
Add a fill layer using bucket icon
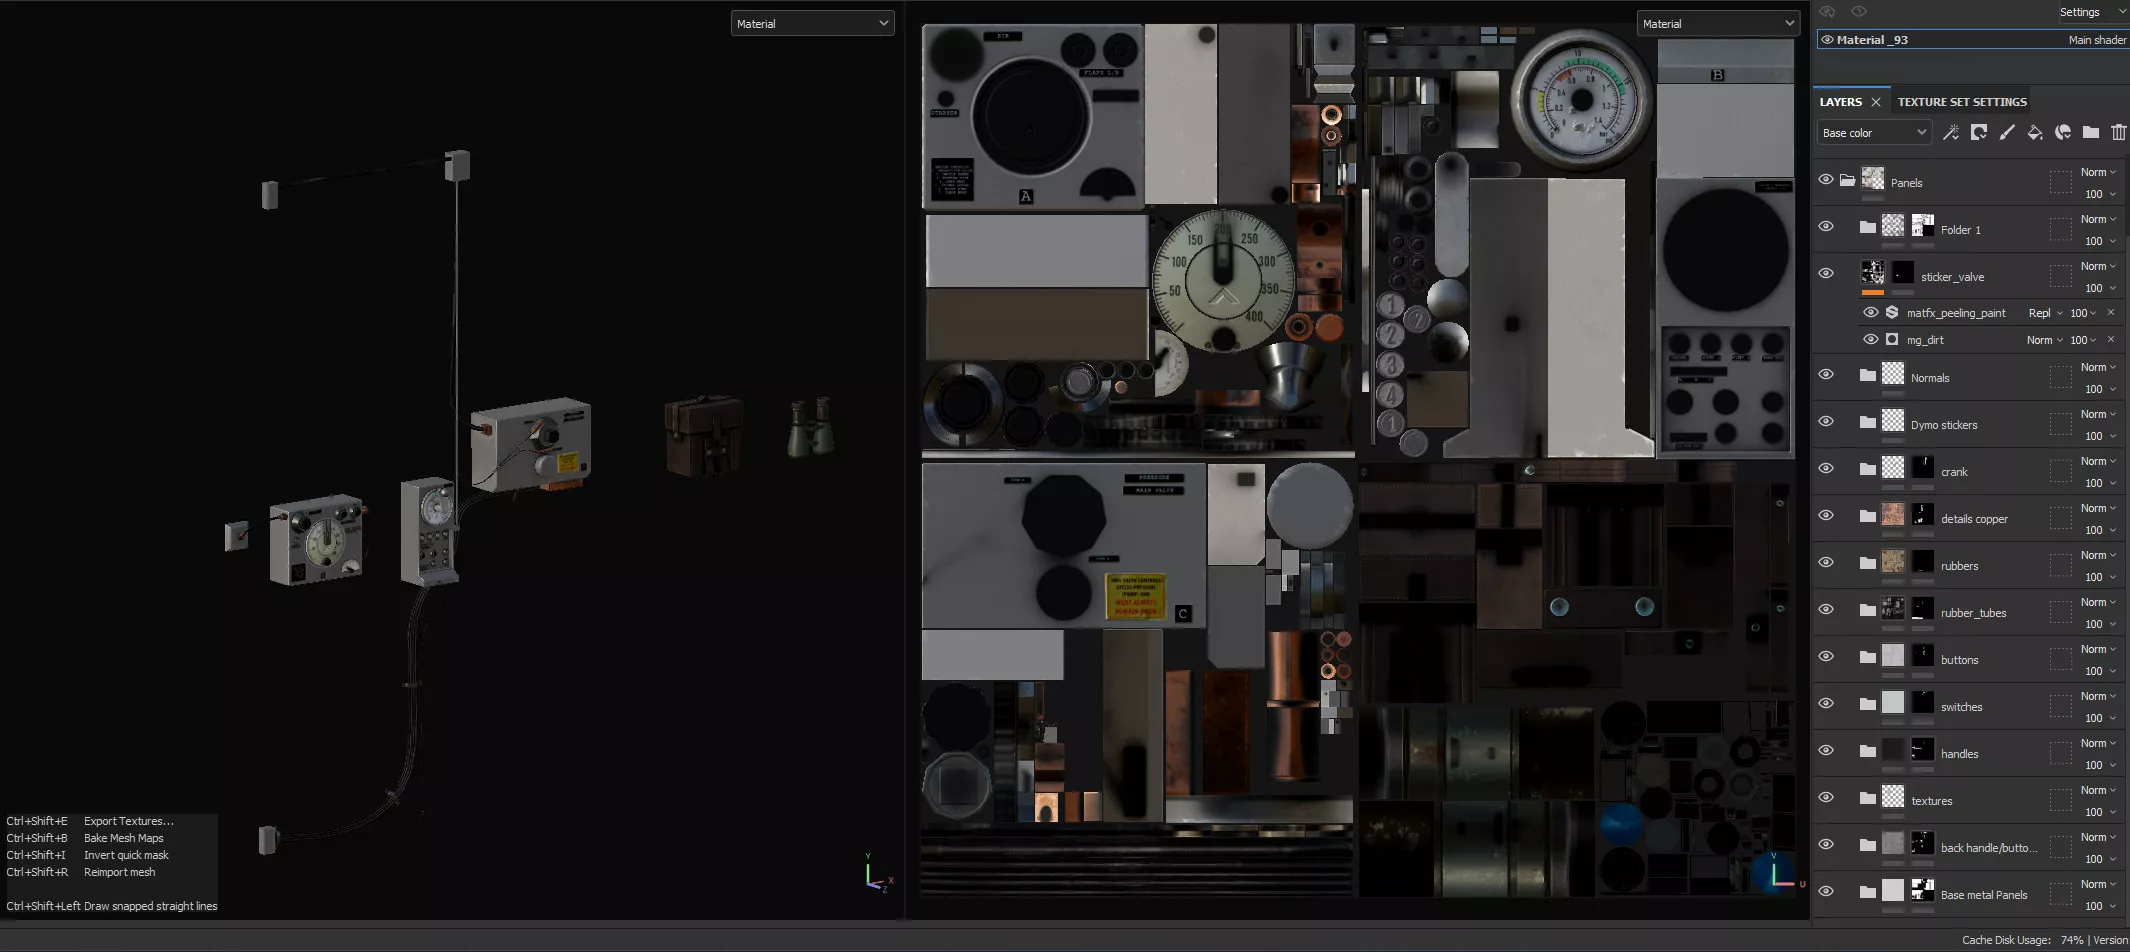tap(2034, 133)
